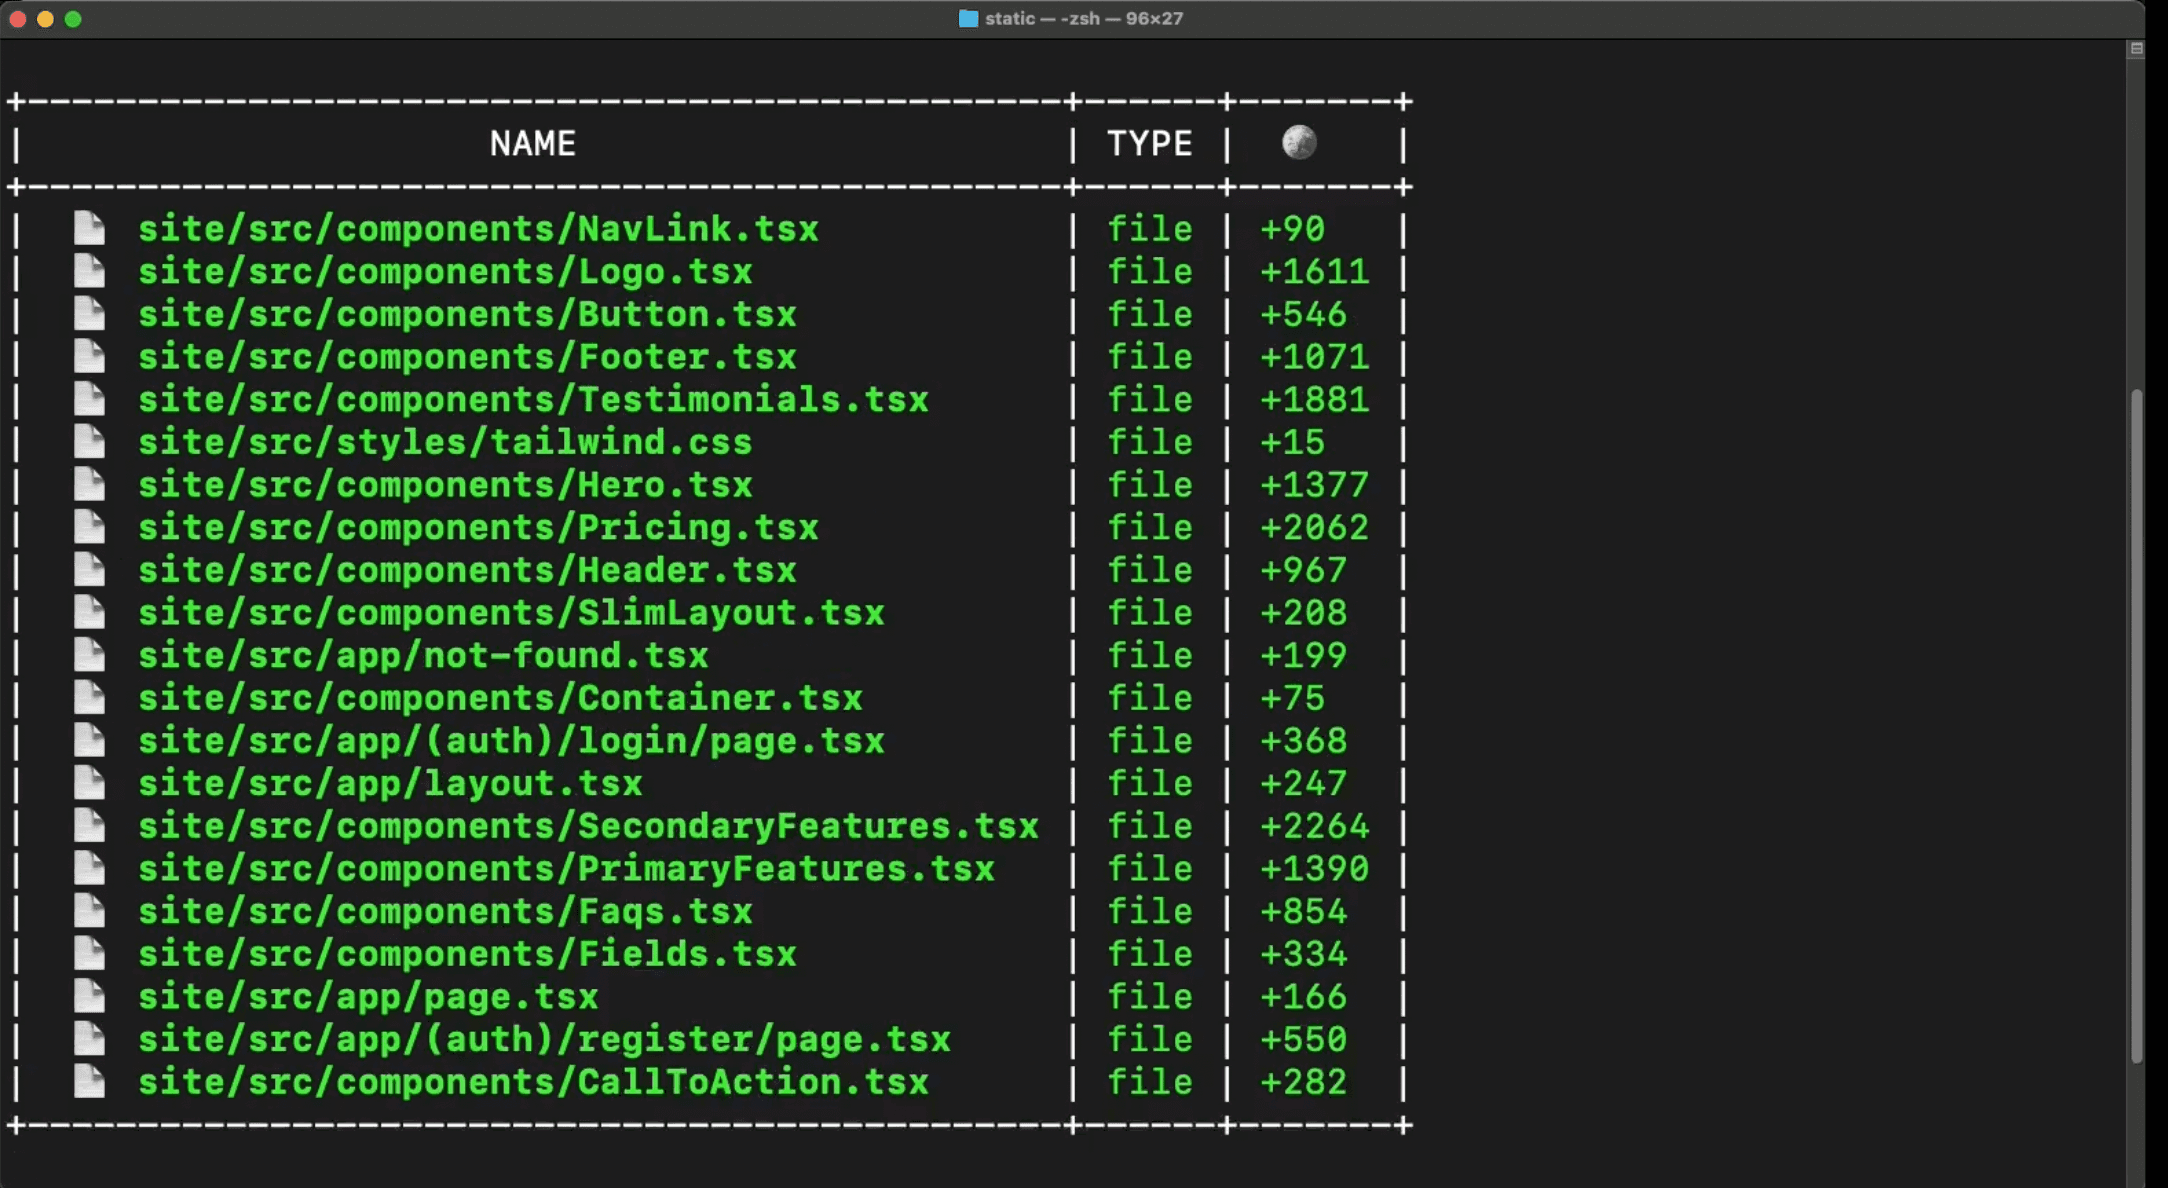
Task: Click the path site/src/components/Hero.tsx
Action: point(445,485)
